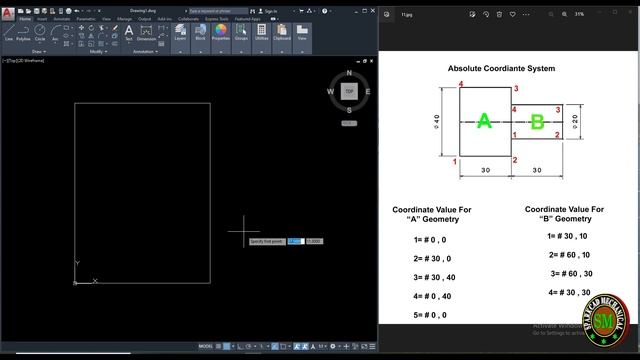
Task: Click the Open file icon in quick access toolbar
Action: pyautogui.click(x=28, y=11)
